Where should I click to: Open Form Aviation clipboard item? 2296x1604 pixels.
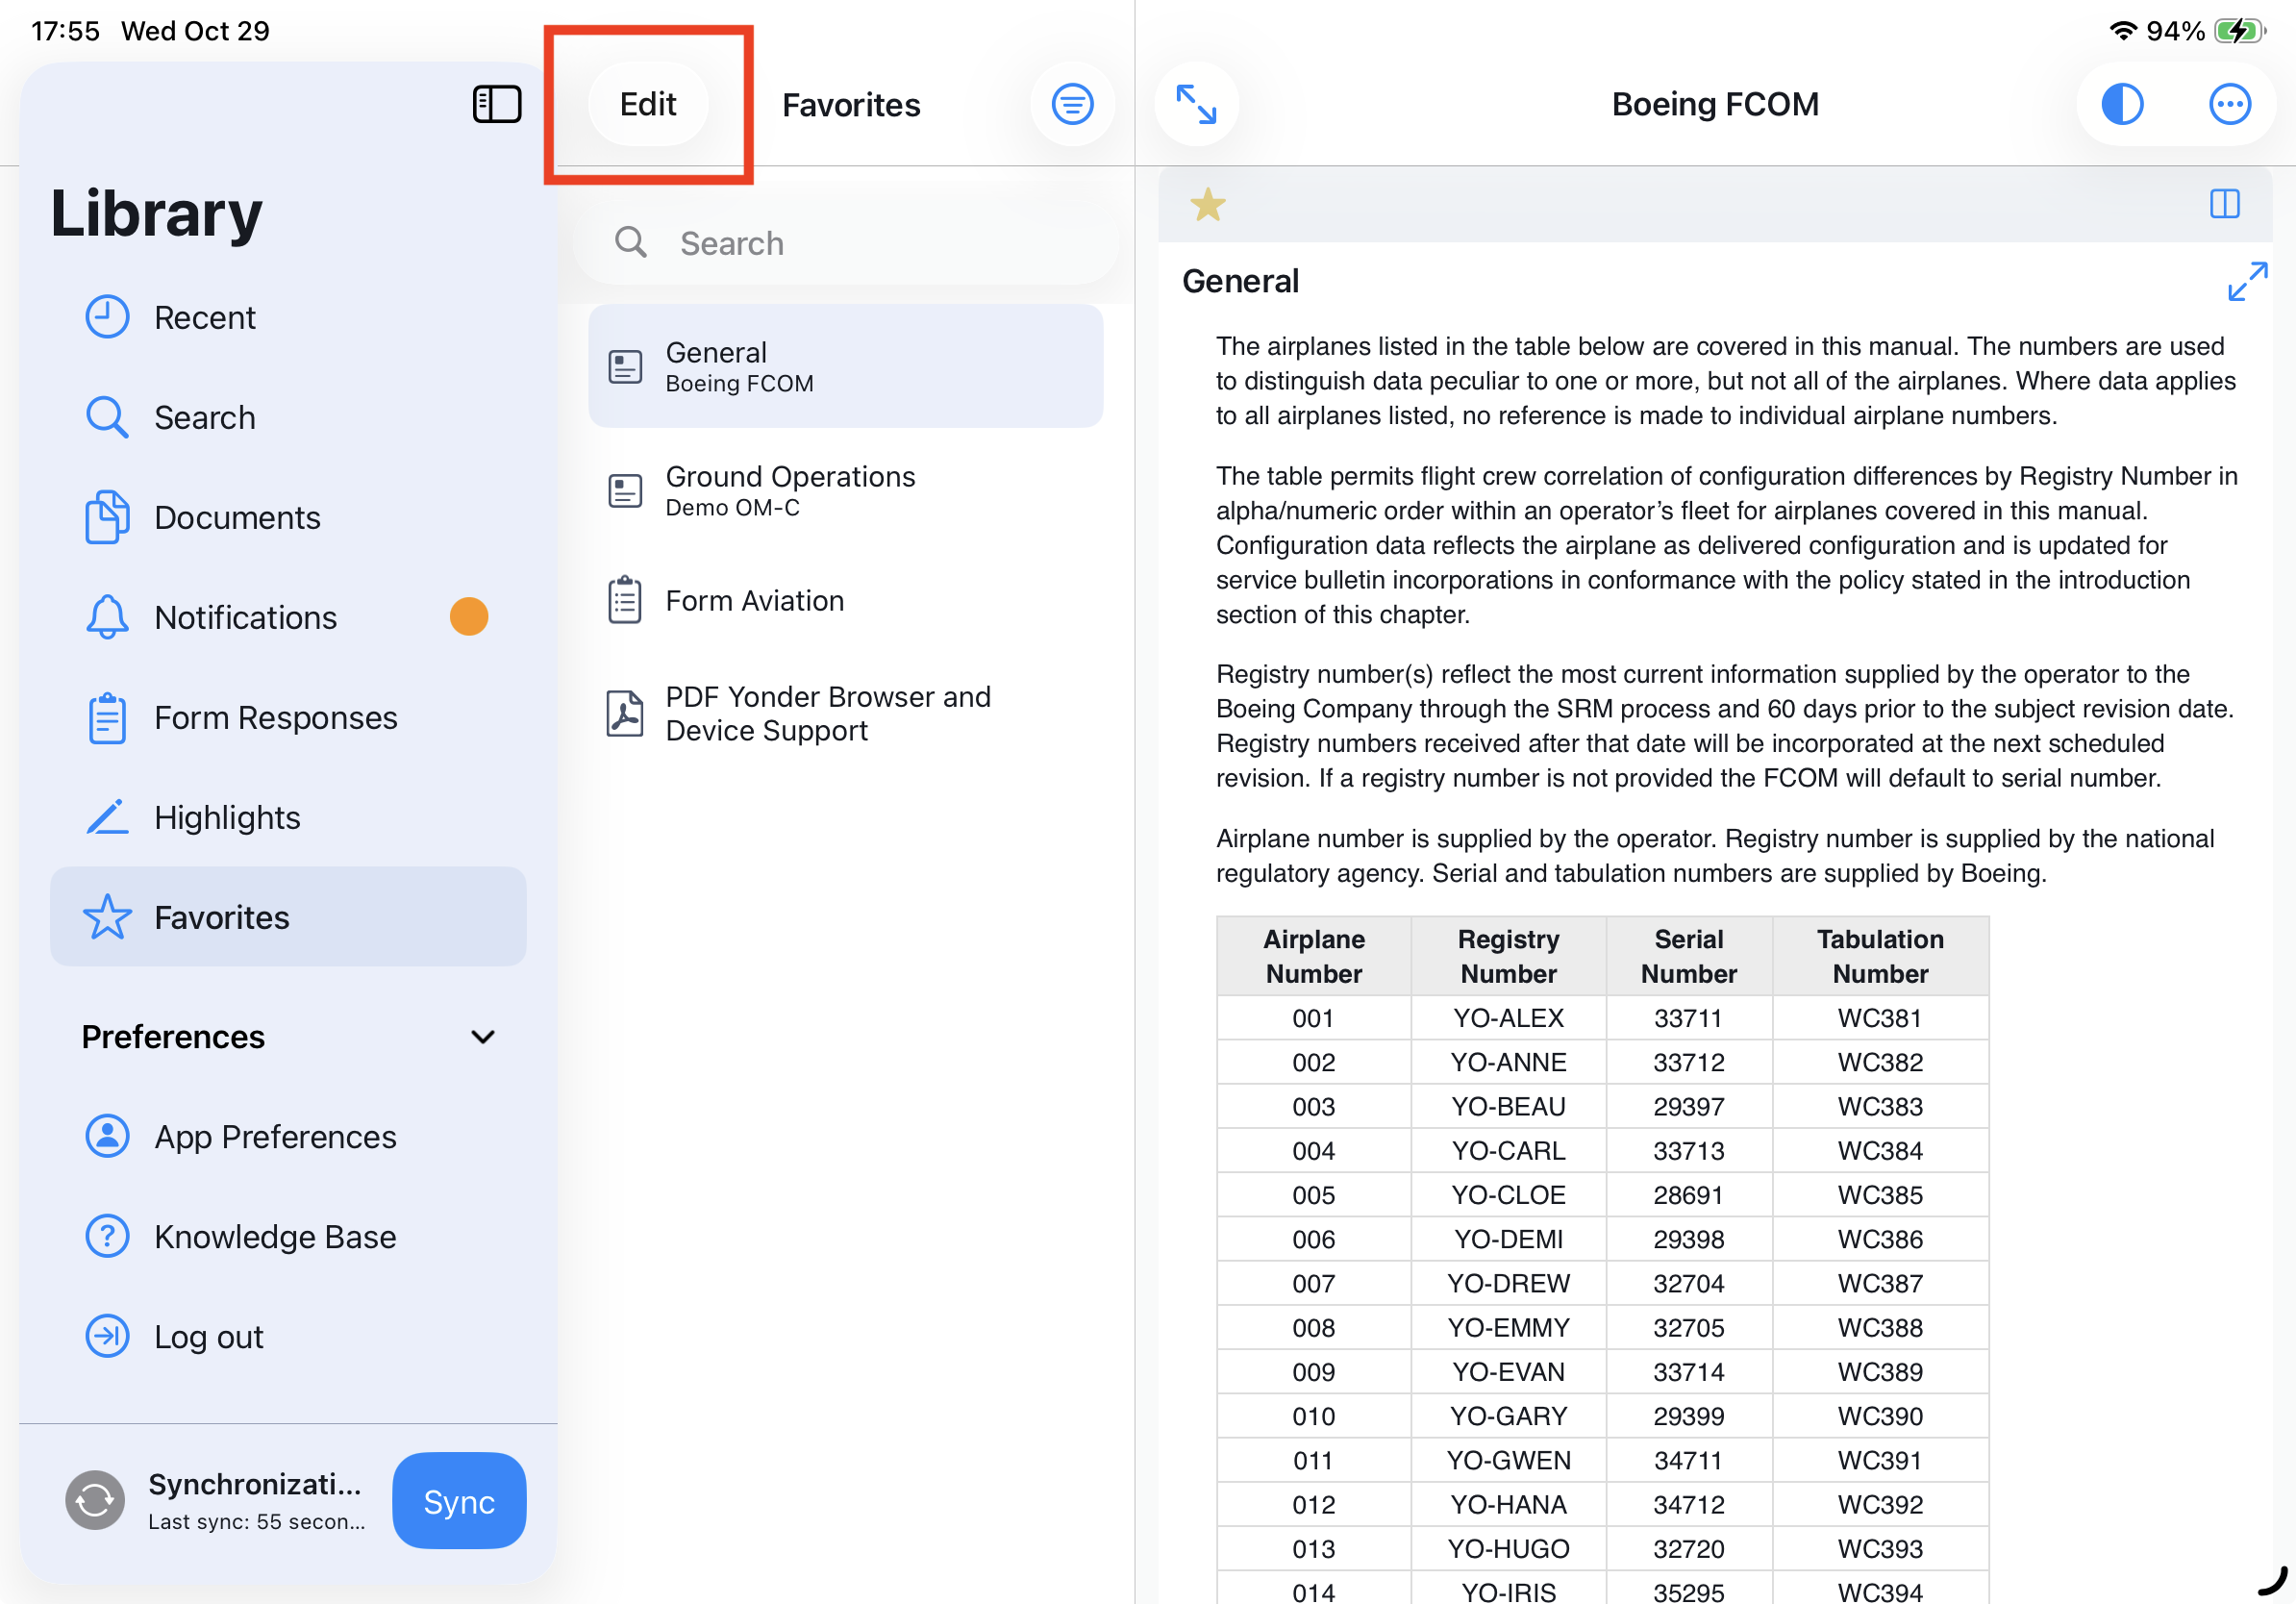[x=755, y=601]
